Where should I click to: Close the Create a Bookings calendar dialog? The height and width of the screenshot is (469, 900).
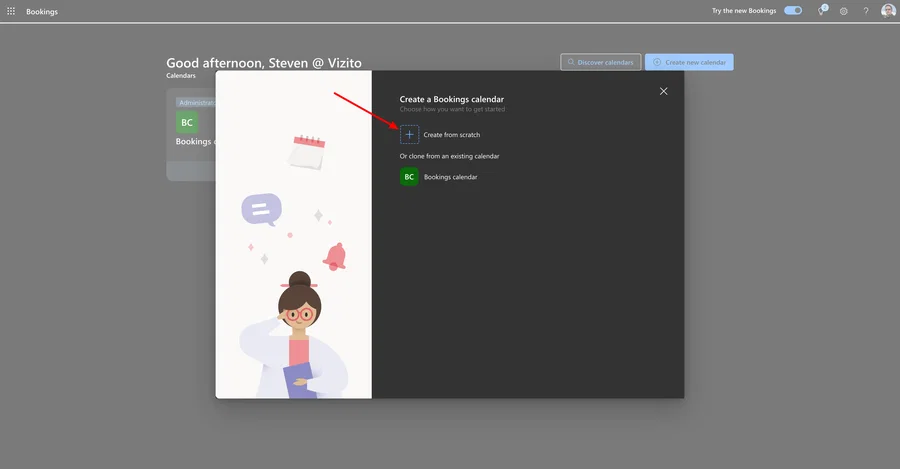[664, 91]
